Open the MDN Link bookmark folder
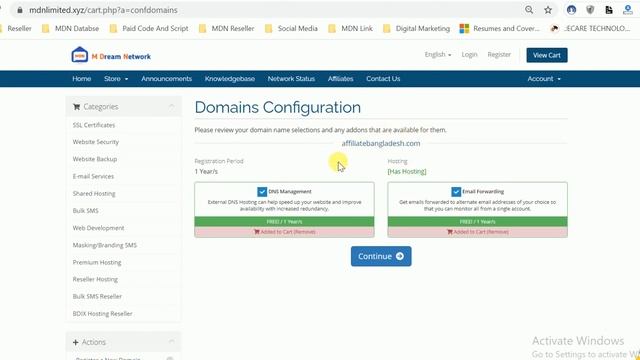 [351, 28]
